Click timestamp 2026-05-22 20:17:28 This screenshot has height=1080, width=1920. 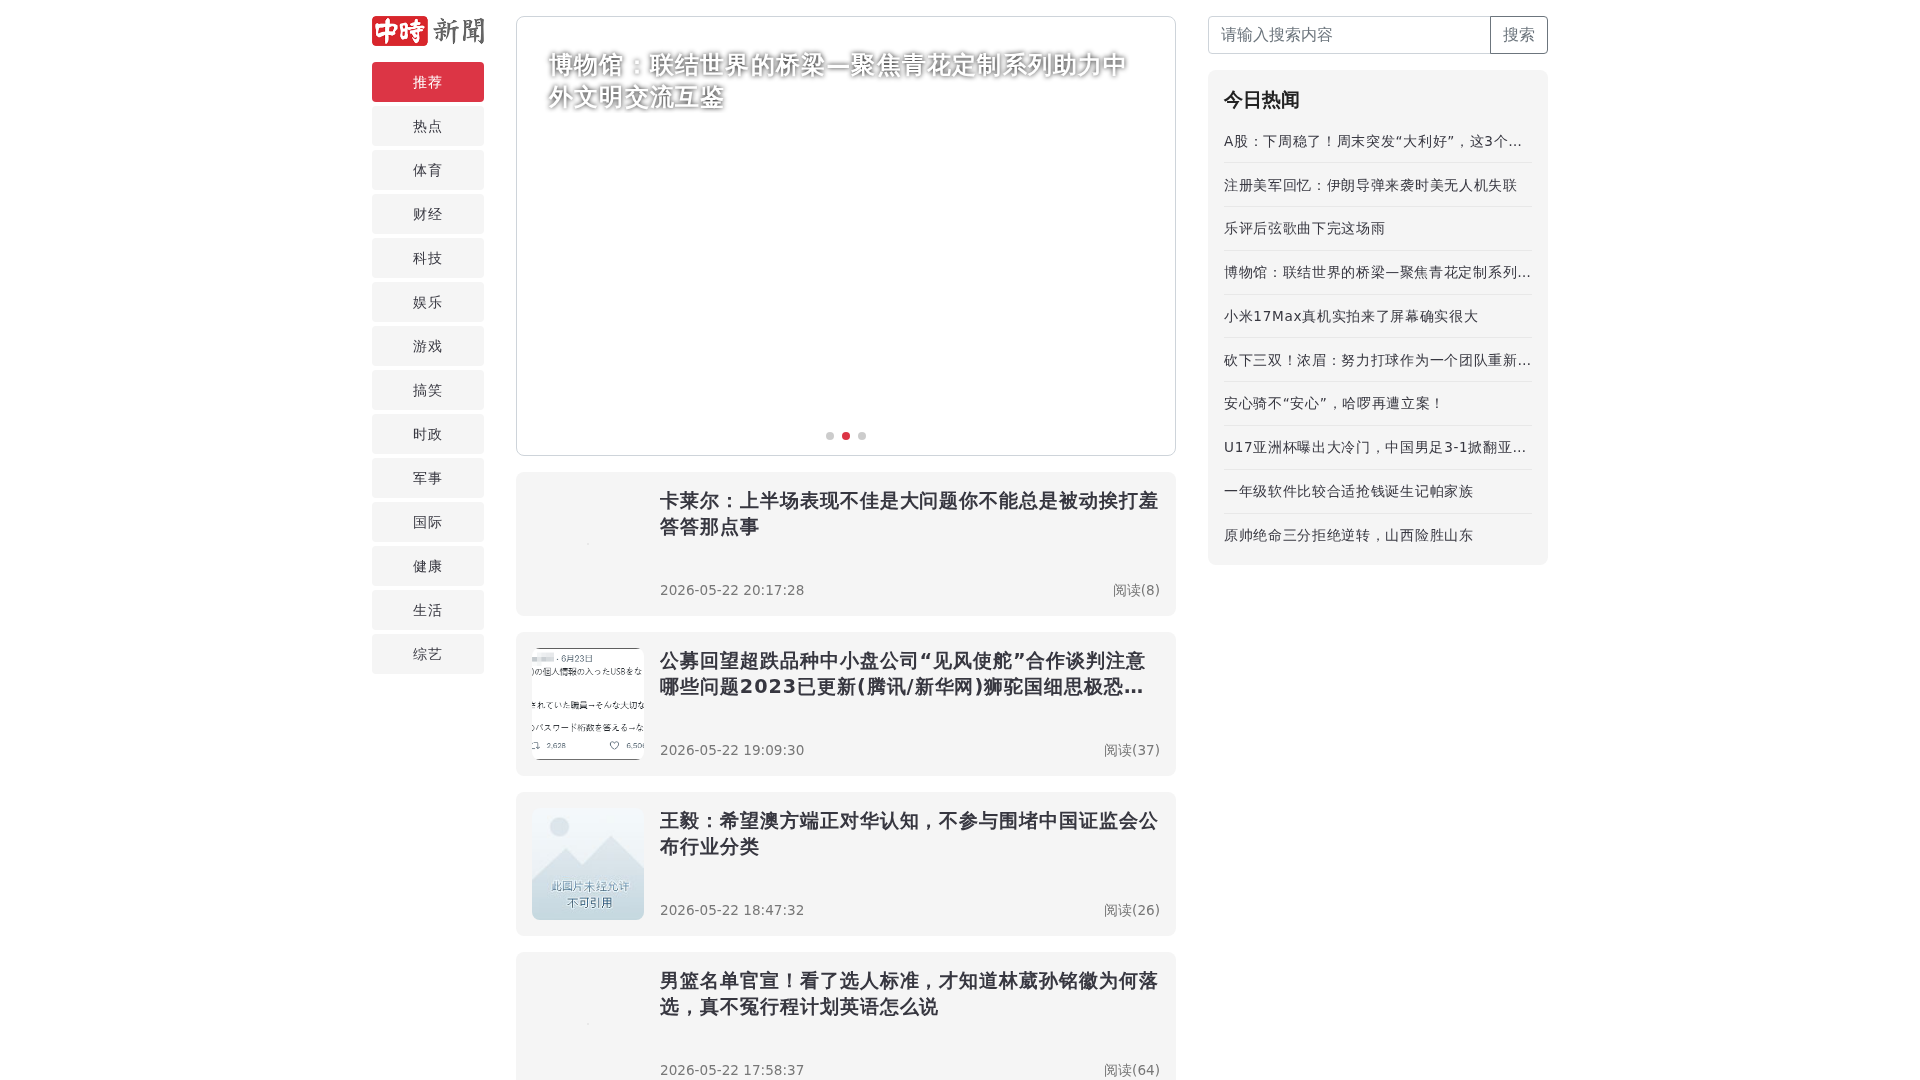[732, 590]
